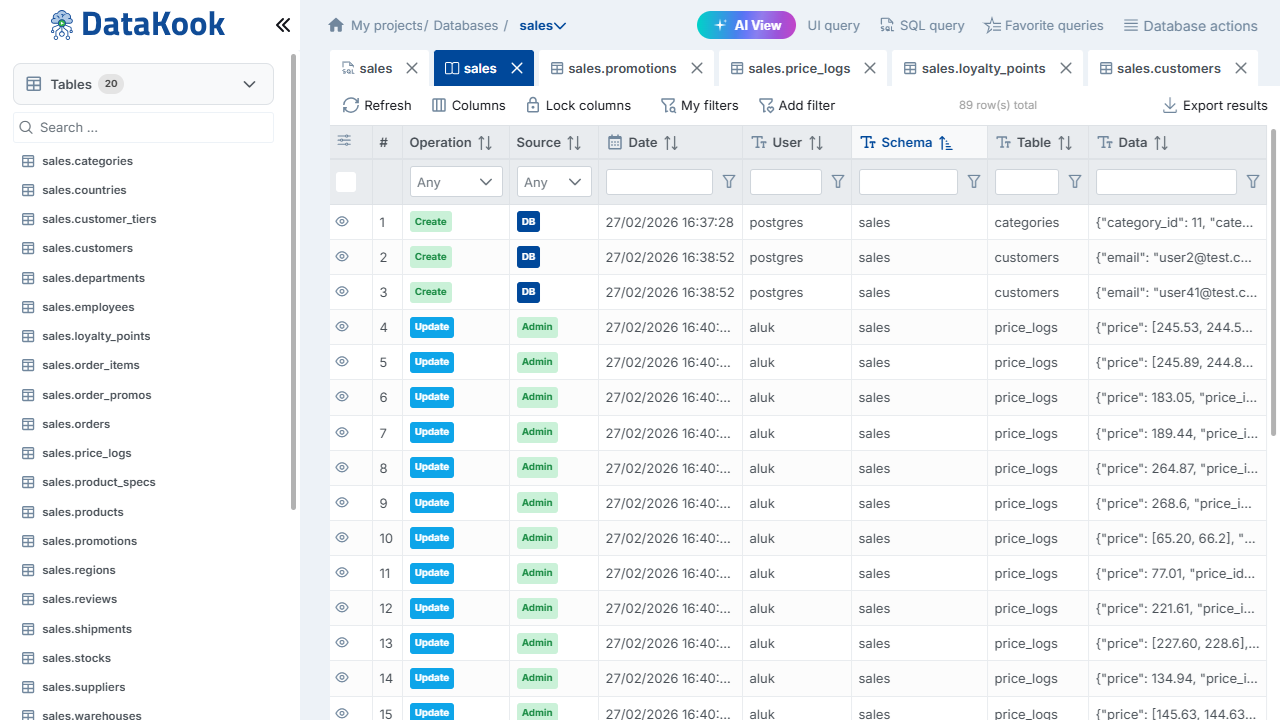Open the User column filter funnel
Screen dimensions: 1280x720
click(838, 182)
